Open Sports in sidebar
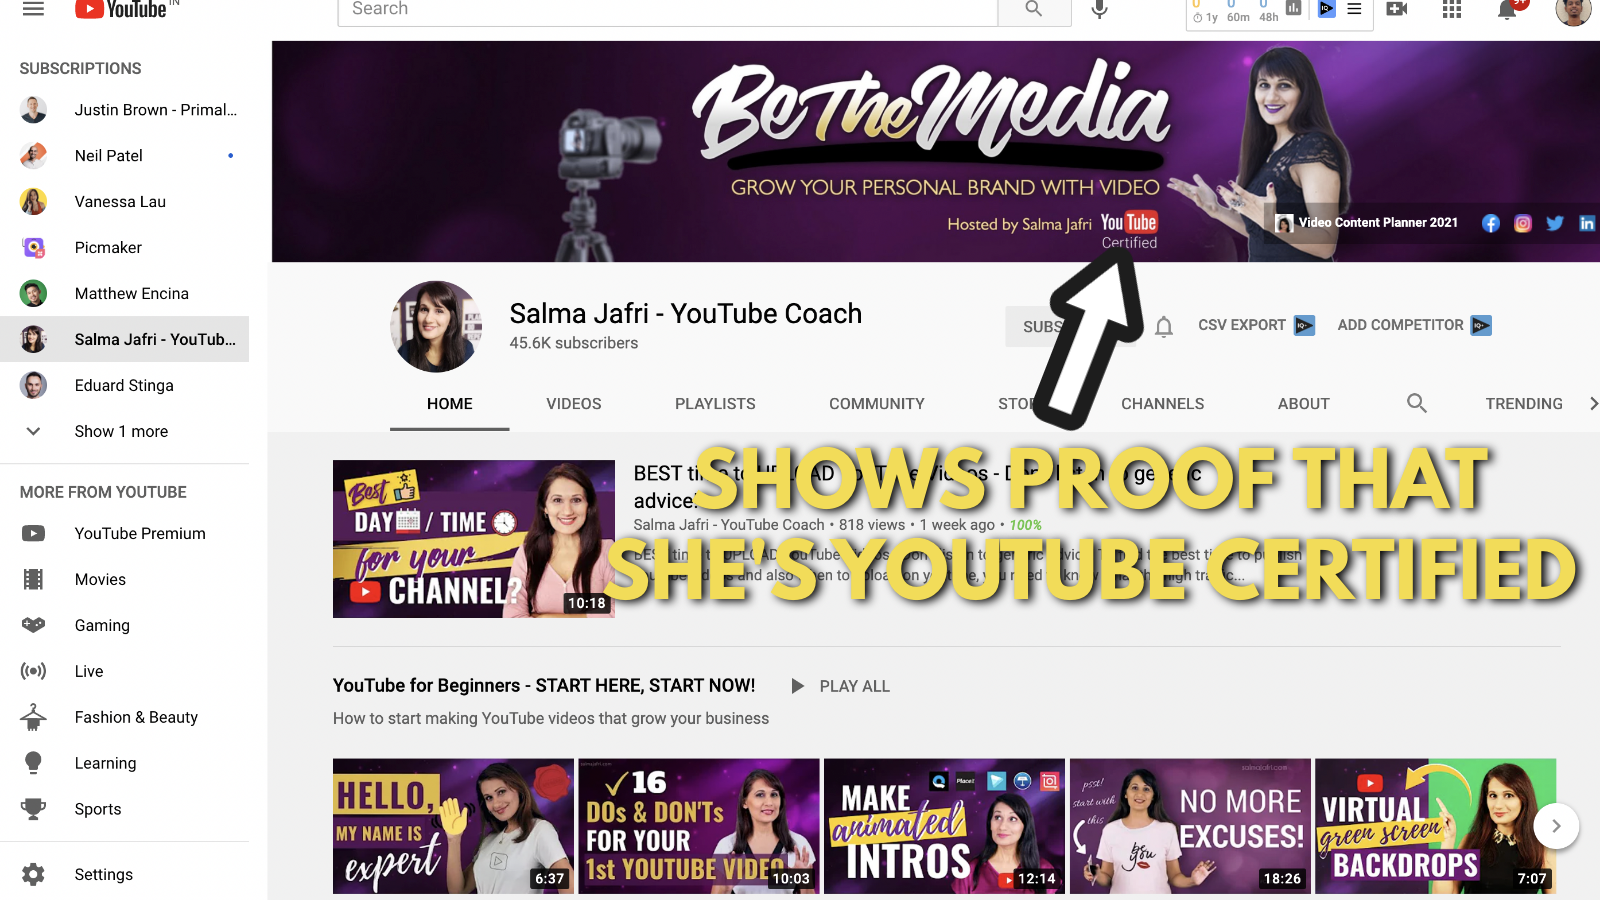 [124, 810]
